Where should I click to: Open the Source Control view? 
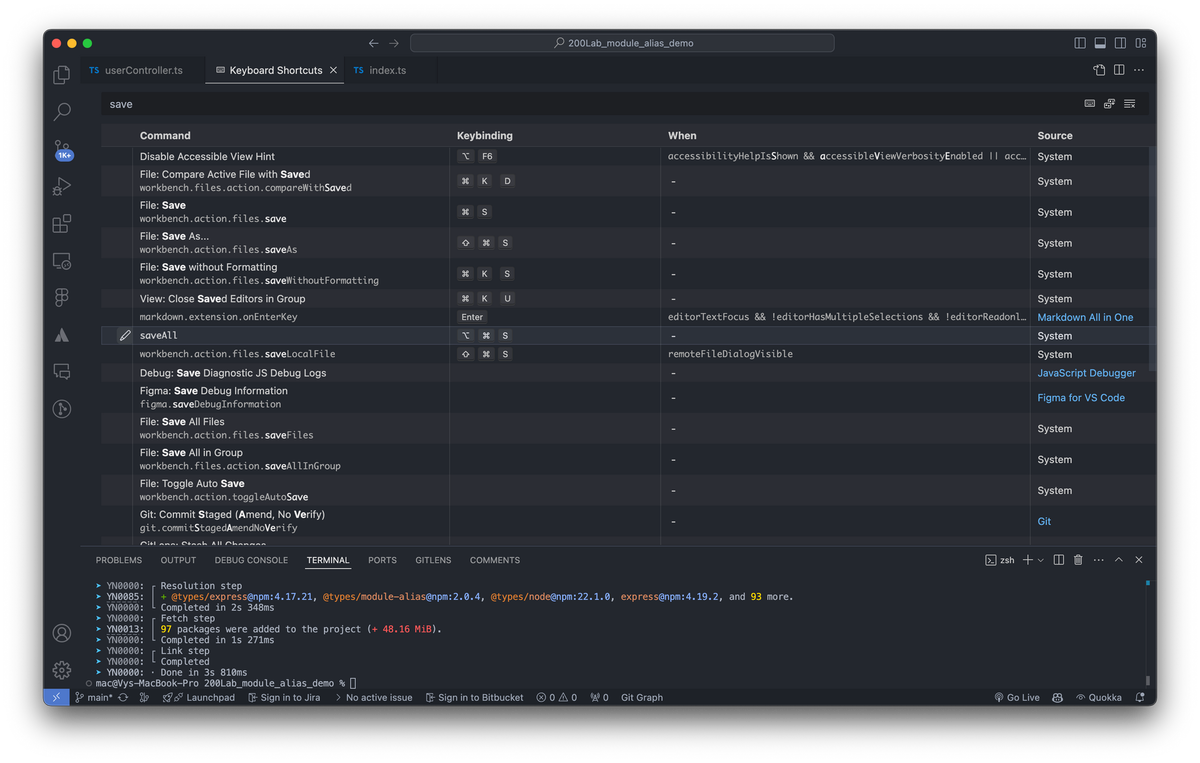pyautogui.click(x=61, y=150)
